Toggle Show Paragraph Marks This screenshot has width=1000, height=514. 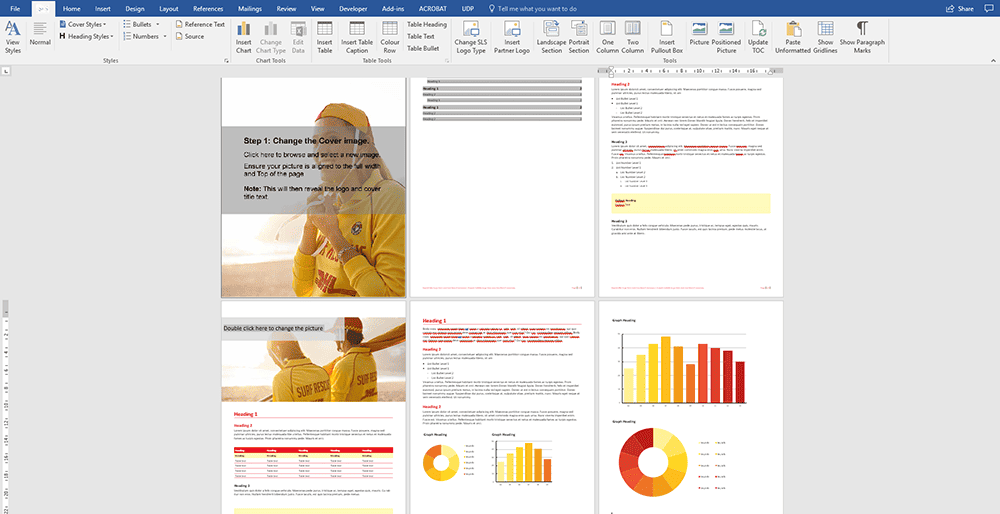coord(862,37)
